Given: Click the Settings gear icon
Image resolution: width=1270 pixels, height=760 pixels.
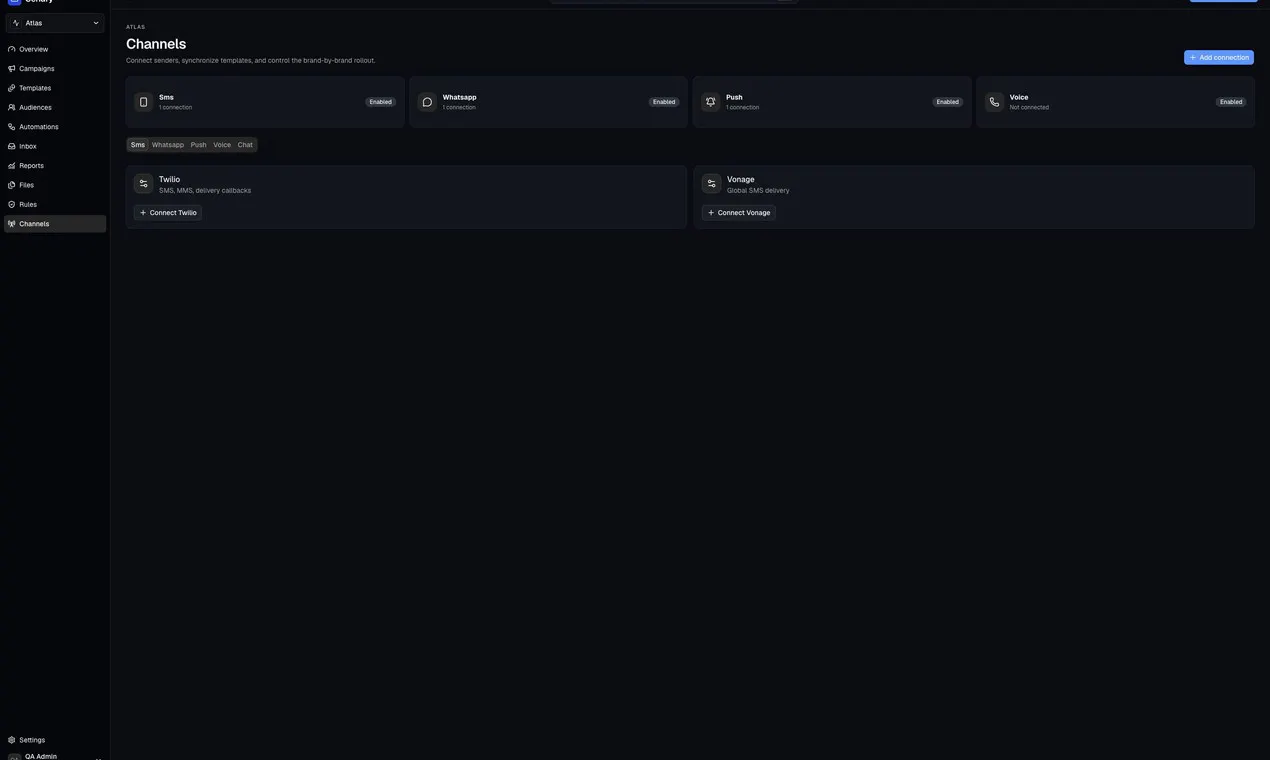Looking at the screenshot, I should 12,740.
